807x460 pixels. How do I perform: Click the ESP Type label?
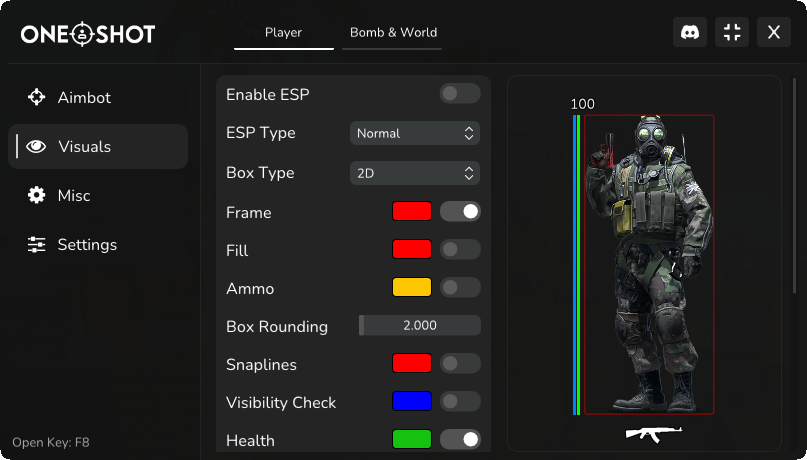pyautogui.click(x=261, y=133)
